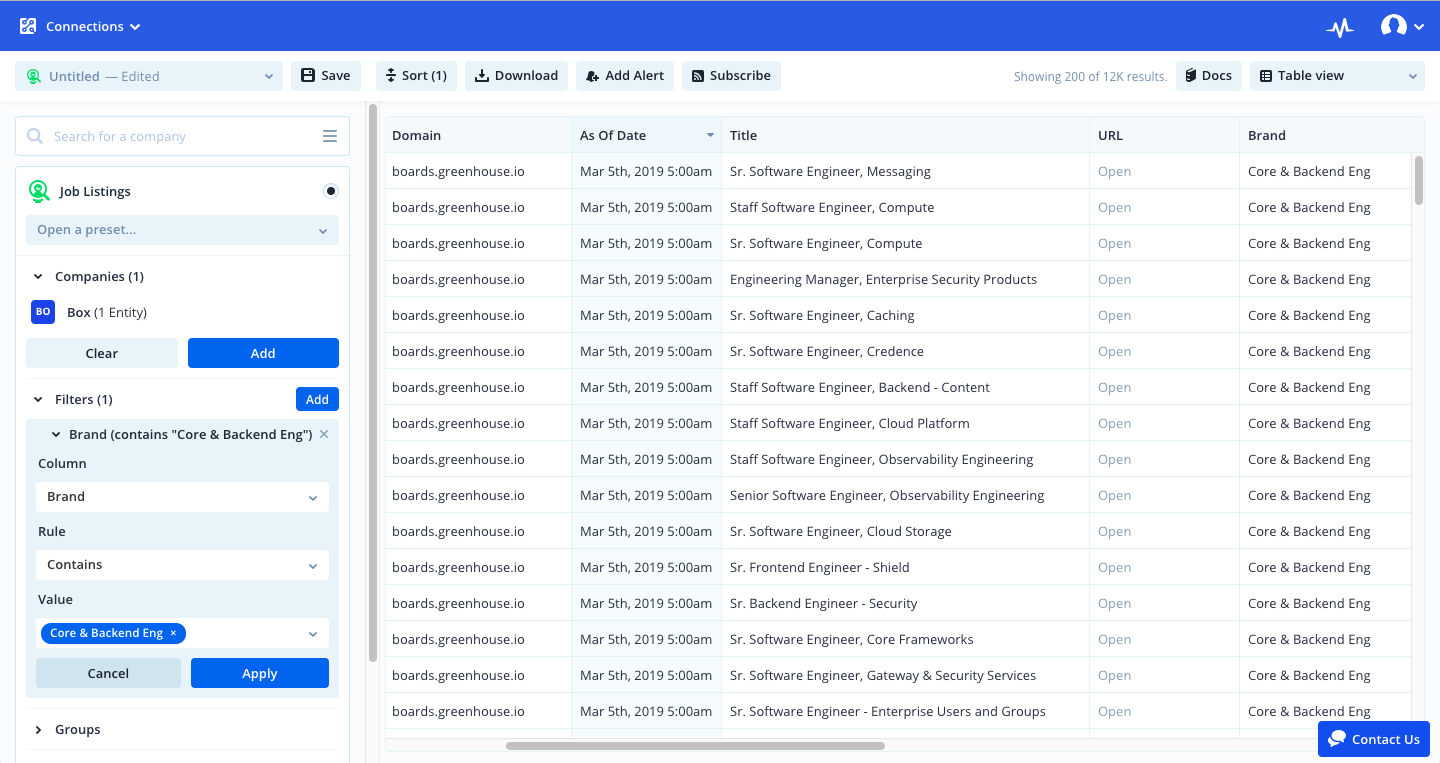Image resolution: width=1440 pixels, height=763 pixels.
Task: Open the Table view selector
Action: pos(1336,75)
